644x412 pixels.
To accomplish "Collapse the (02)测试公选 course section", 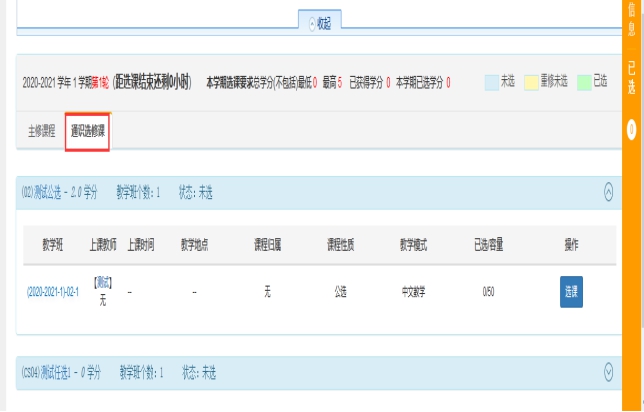I will point(609,193).
